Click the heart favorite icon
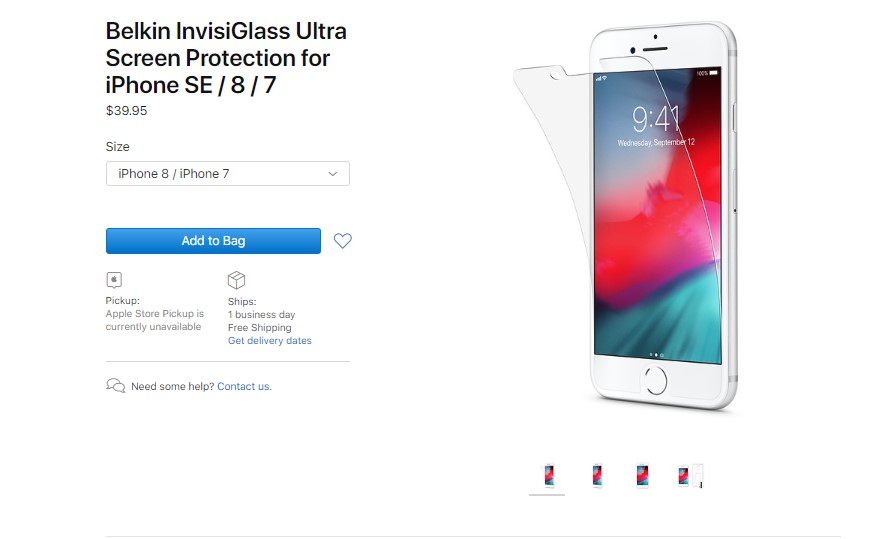 pos(342,241)
